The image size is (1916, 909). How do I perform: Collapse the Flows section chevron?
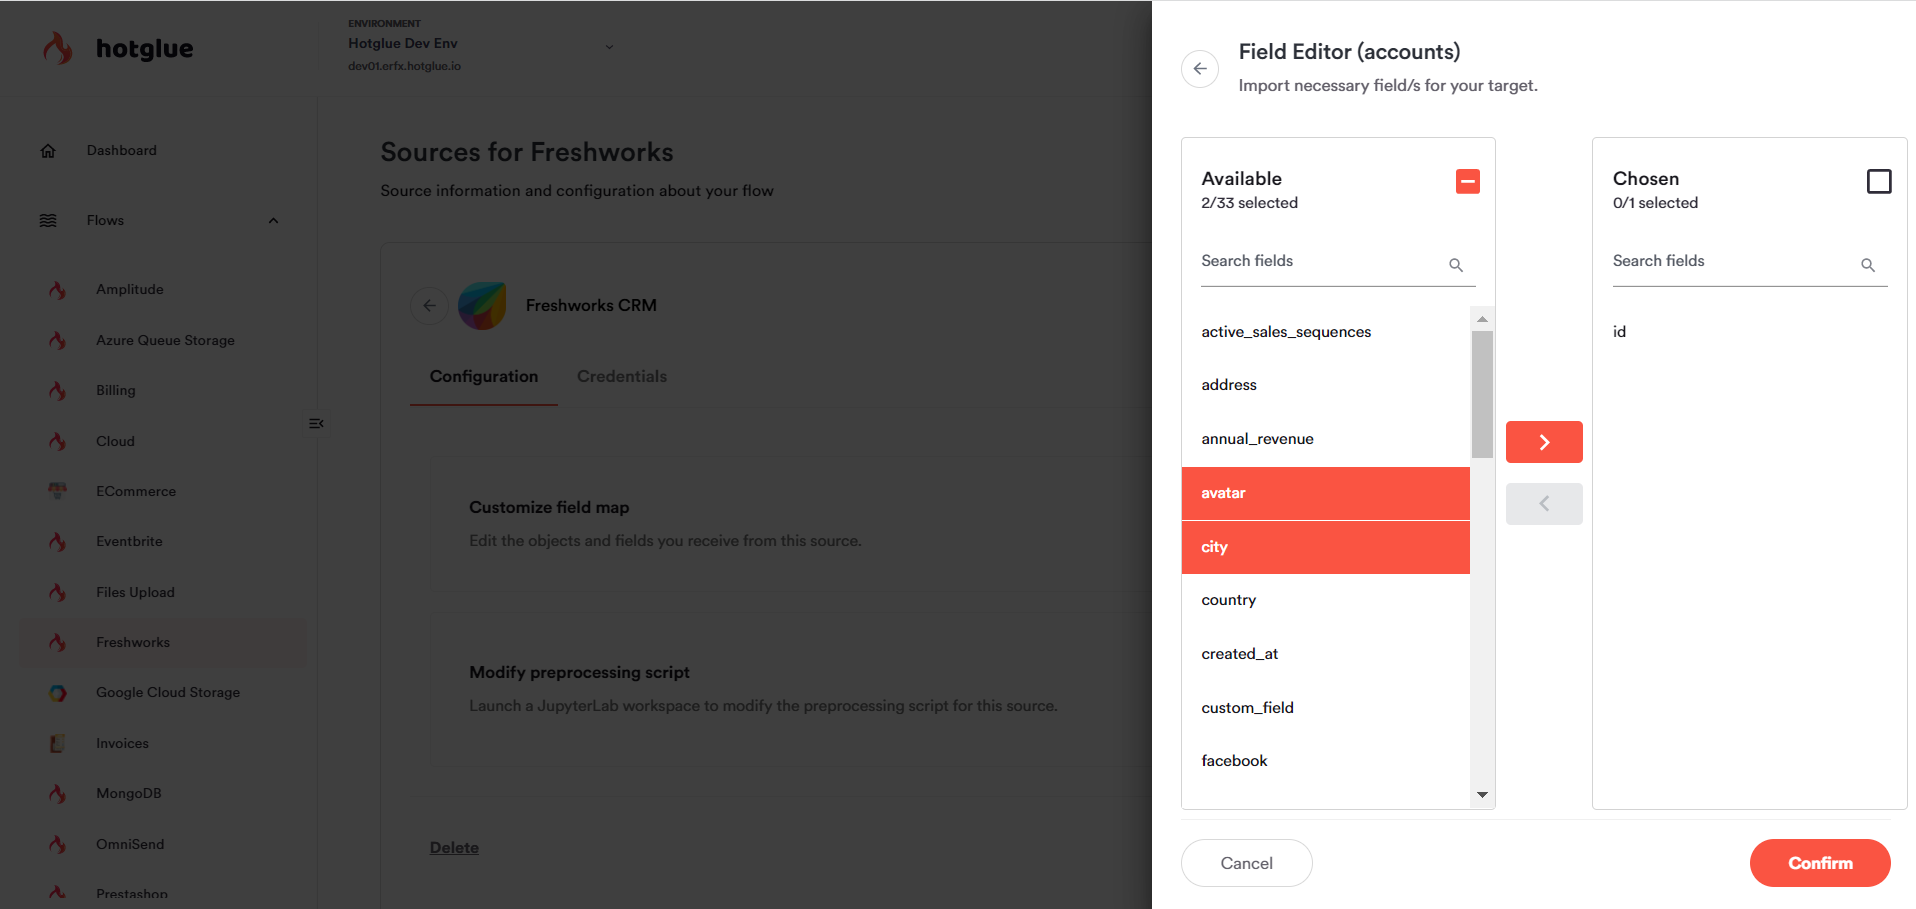pos(273,221)
